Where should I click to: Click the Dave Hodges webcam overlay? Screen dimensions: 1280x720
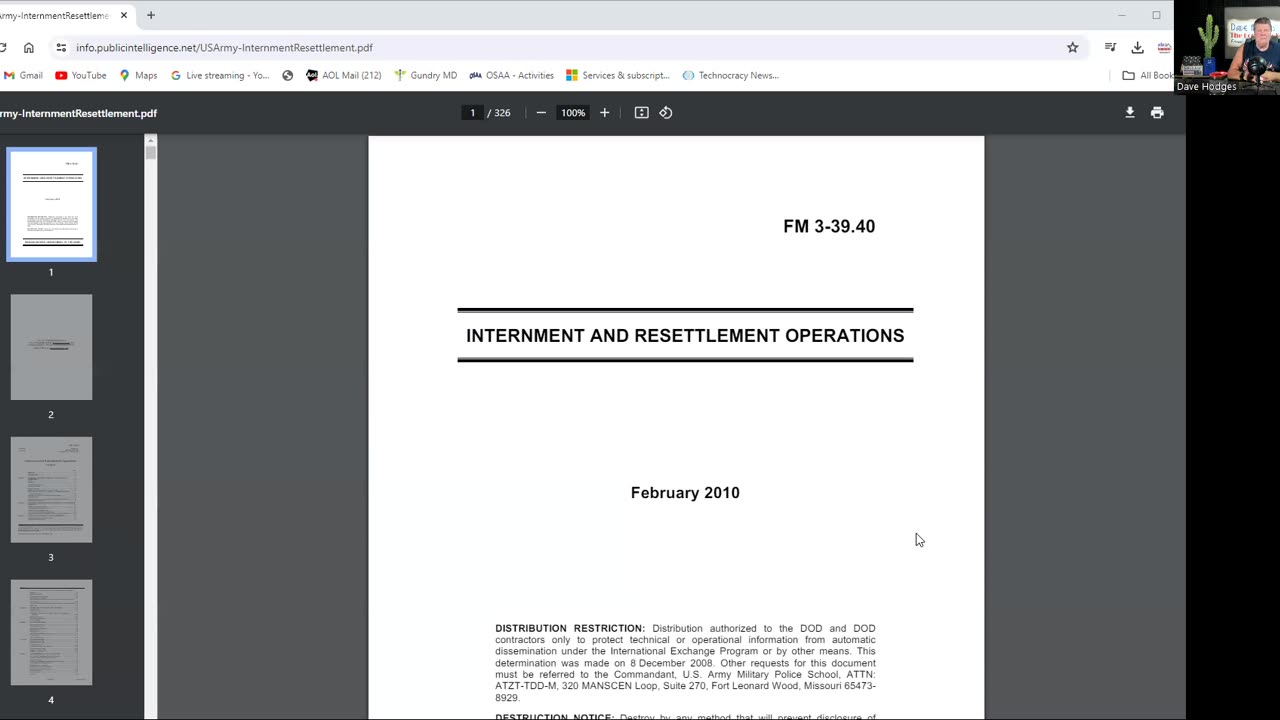point(1227,47)
